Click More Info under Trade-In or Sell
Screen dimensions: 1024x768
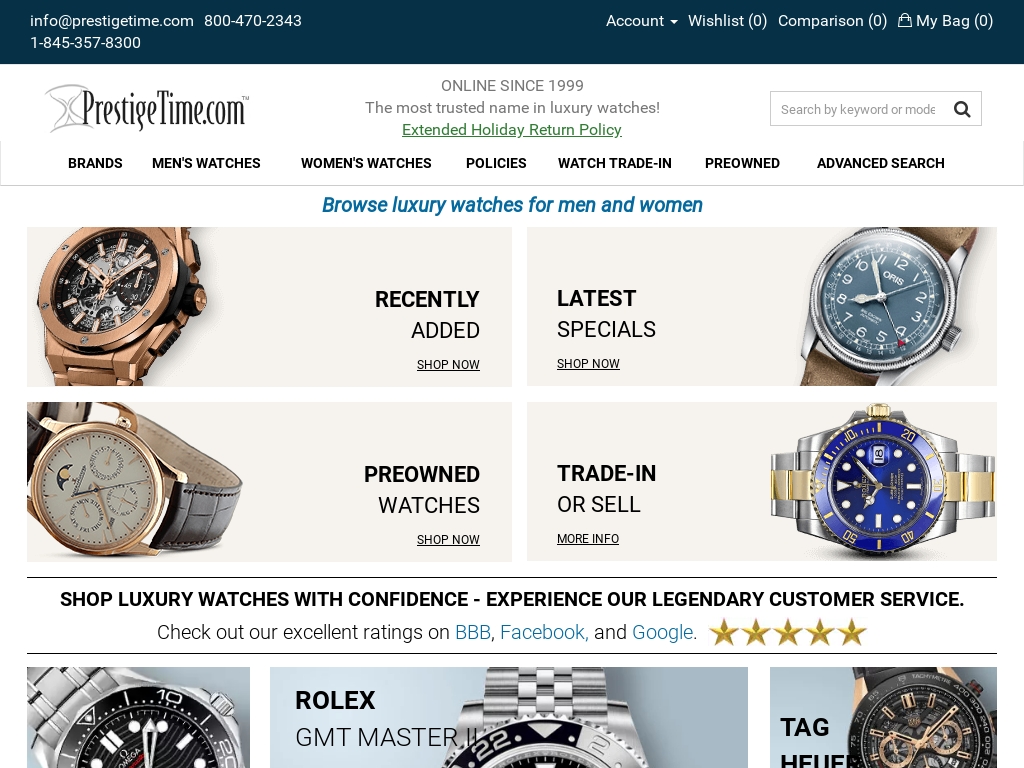(x=588, y=539)
